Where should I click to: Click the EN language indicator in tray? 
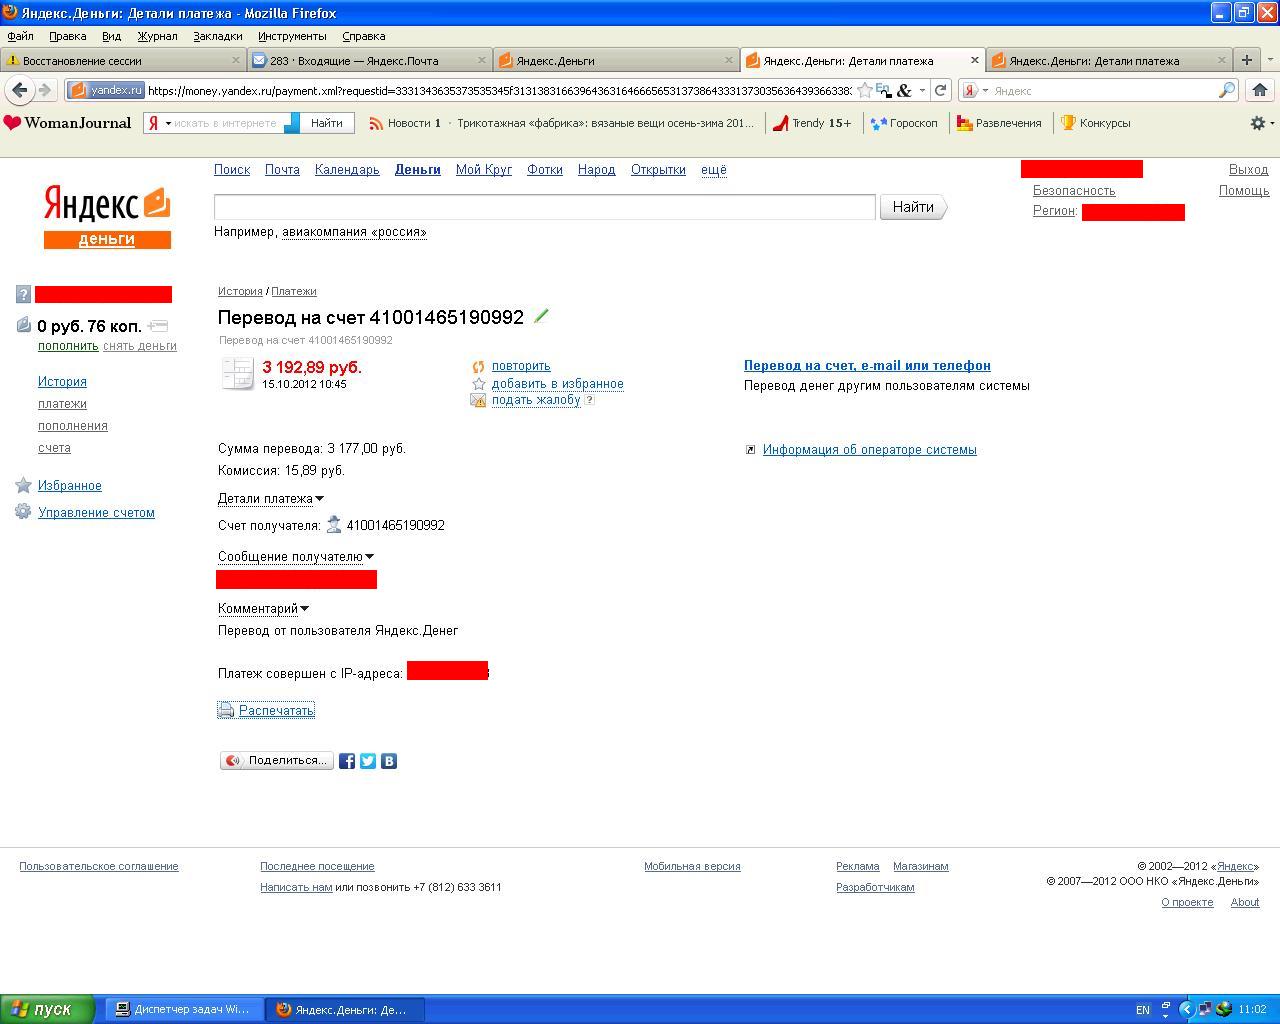pyautogui.click(x=1143, y=1010)
